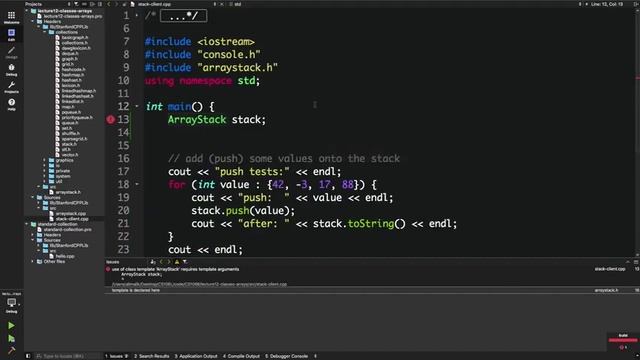
Task: Collapse the standard-collection project
Action: [27, 224]
